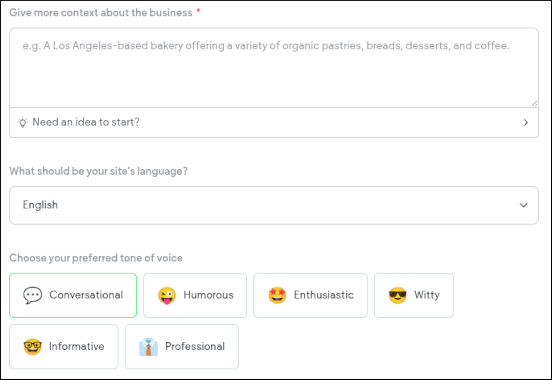Viewport: 552px width, 380px height.
Task: Select the Conversational tone option
Action: [x=73, y=295]
